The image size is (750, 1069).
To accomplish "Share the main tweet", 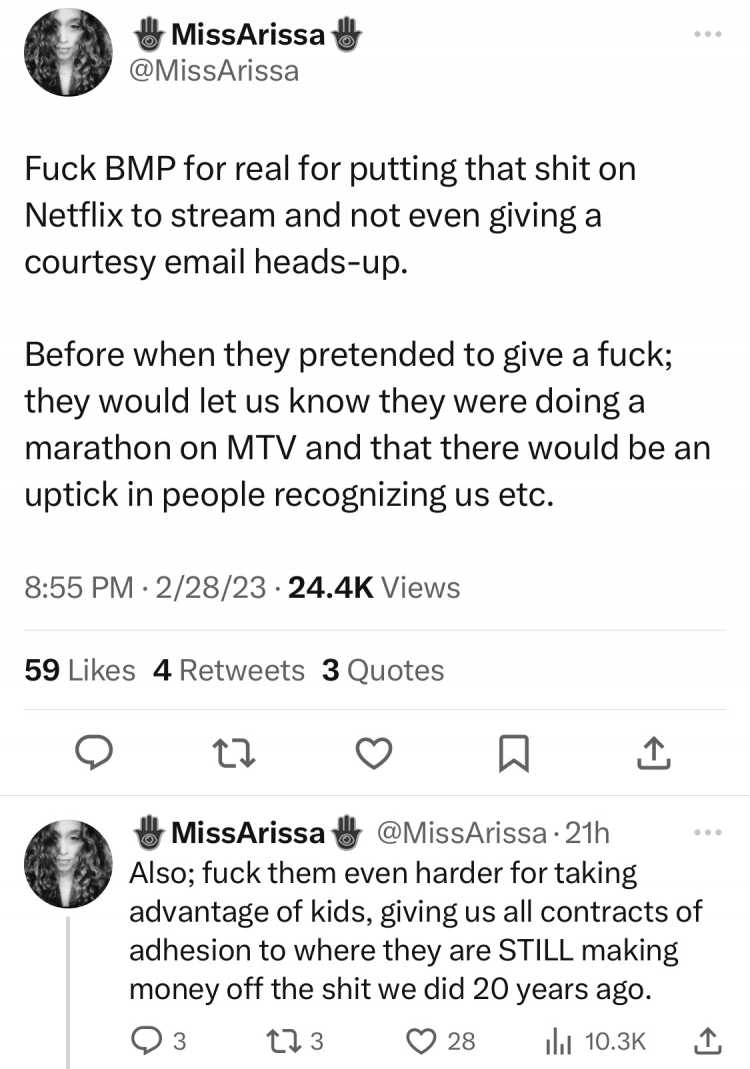I will [x=654, y=753].
